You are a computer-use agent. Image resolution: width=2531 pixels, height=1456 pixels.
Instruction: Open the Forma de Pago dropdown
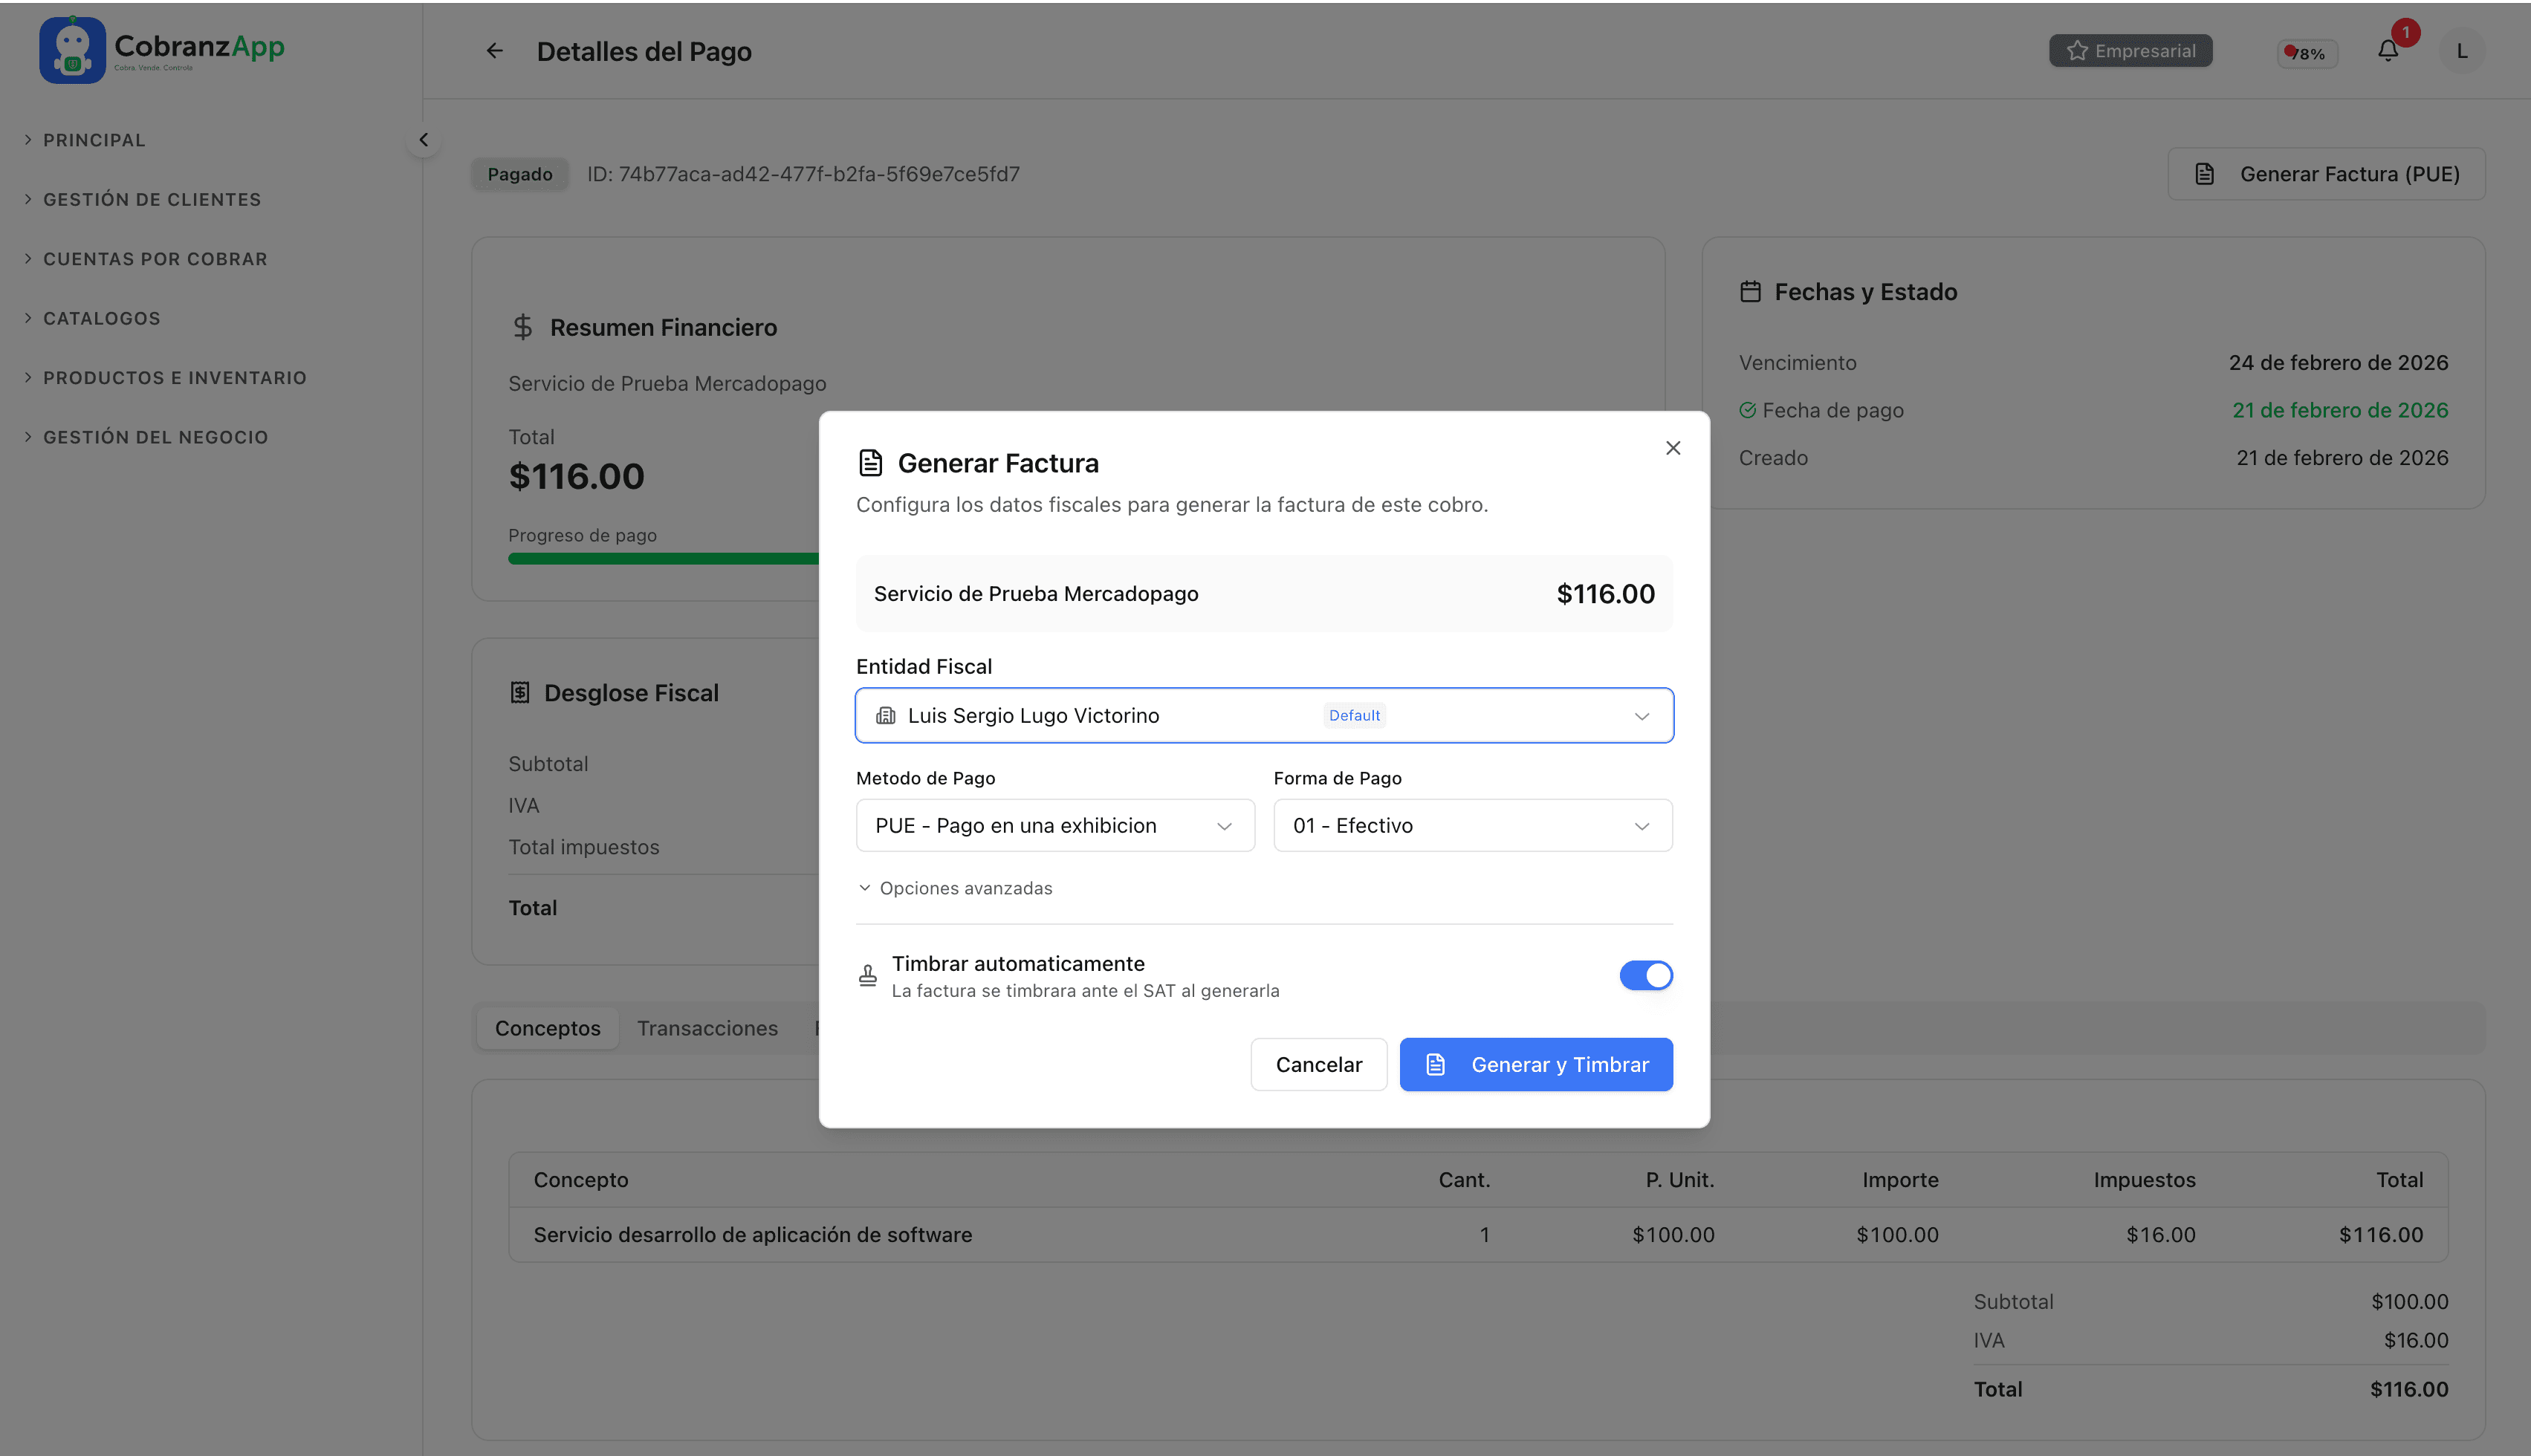click(1471, 825)
